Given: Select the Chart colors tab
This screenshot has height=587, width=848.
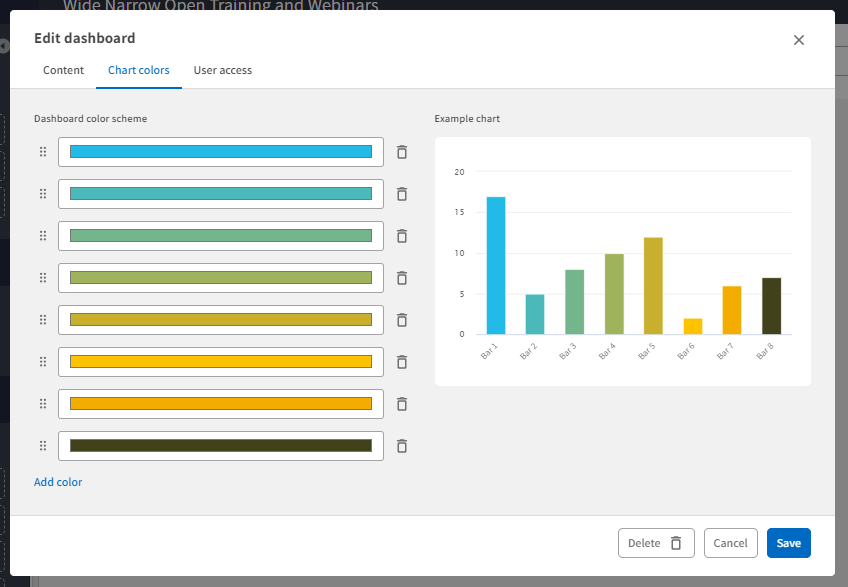Looking at the screenshot, I should [x=138, y=71].
